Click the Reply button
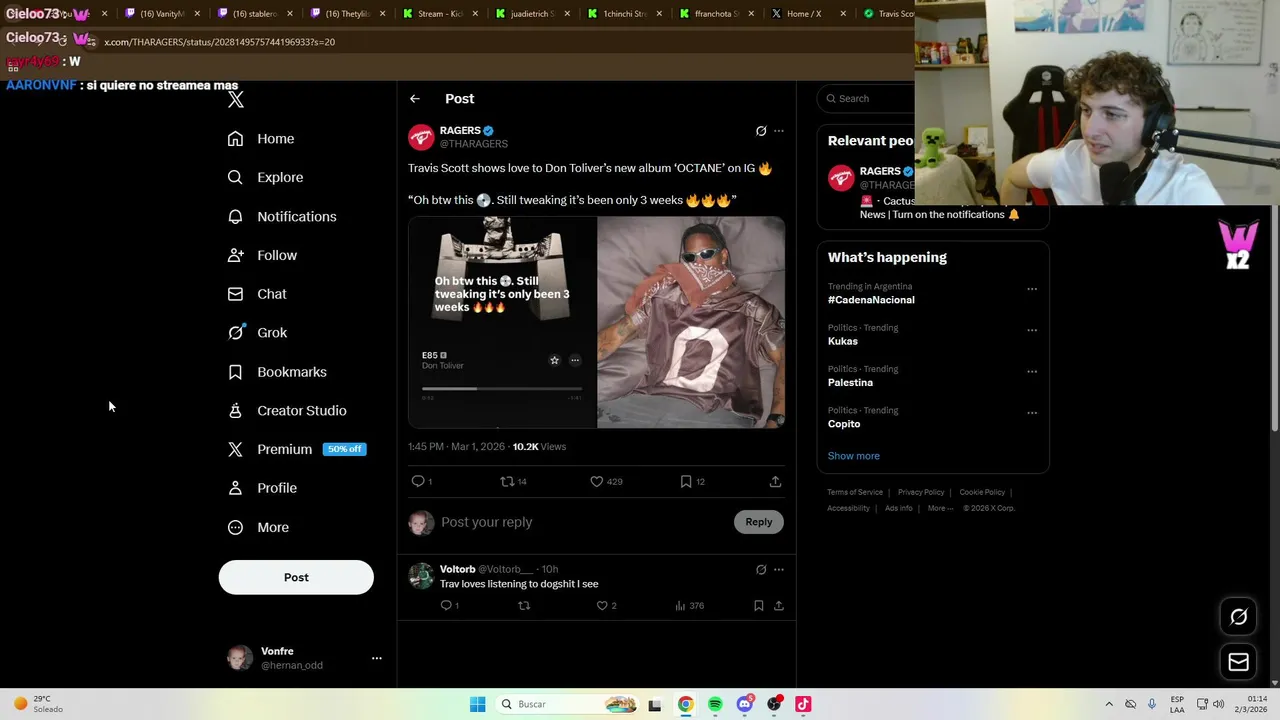Image resolution: width=1280 pixels, height=720 pixels. (x=759, y=522)
